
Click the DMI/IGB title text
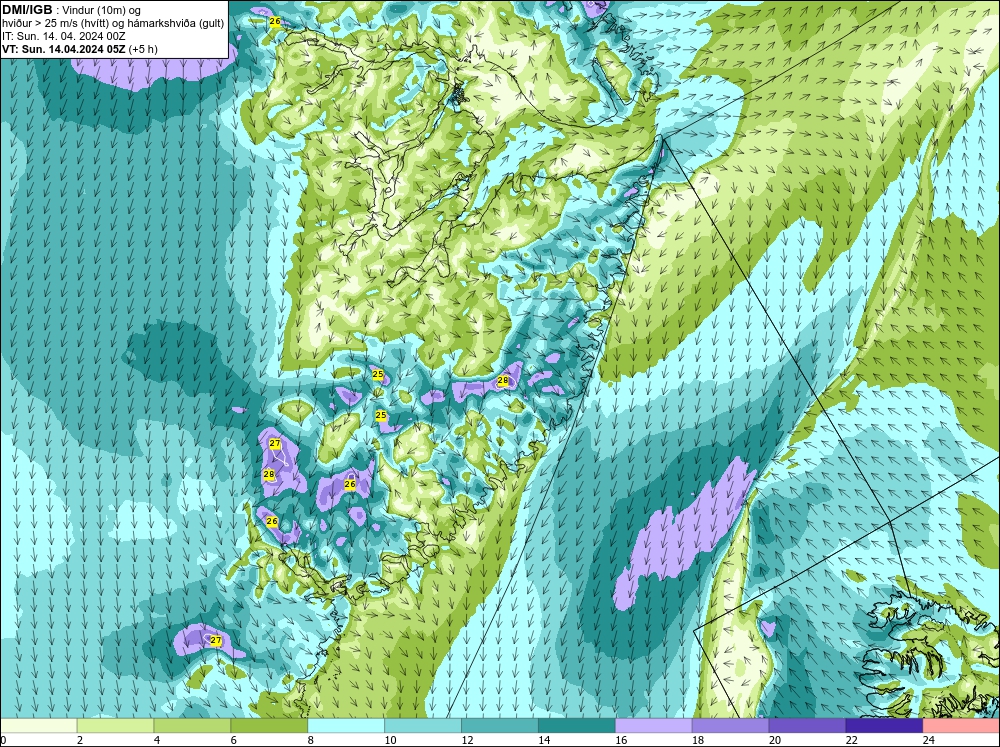27,10
